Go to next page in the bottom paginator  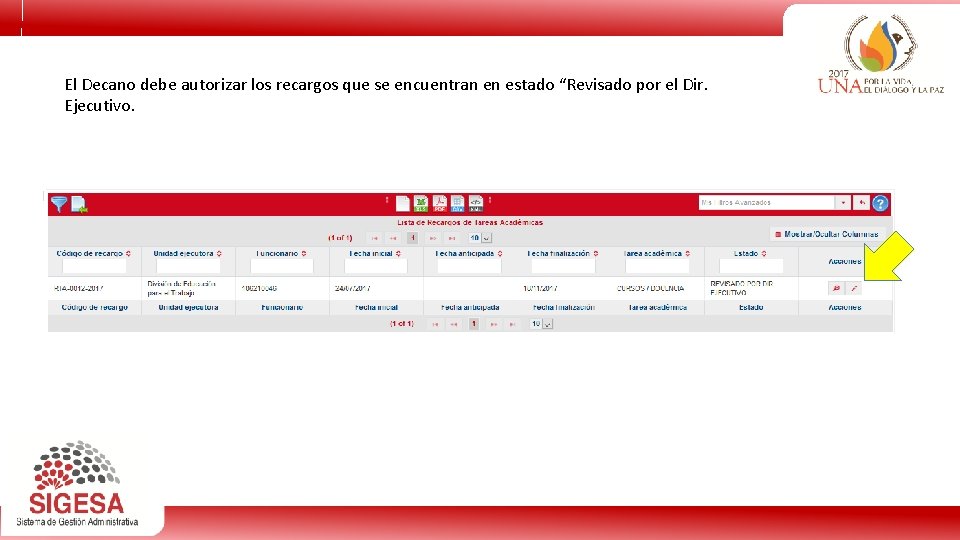(493, 324)
